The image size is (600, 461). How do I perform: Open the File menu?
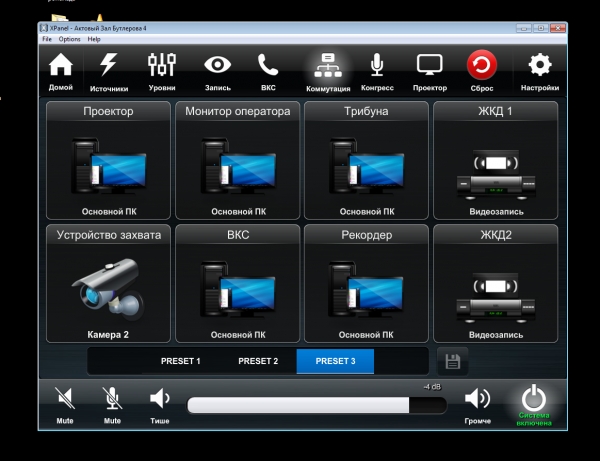pyautogui.click(x=46, y=39)
